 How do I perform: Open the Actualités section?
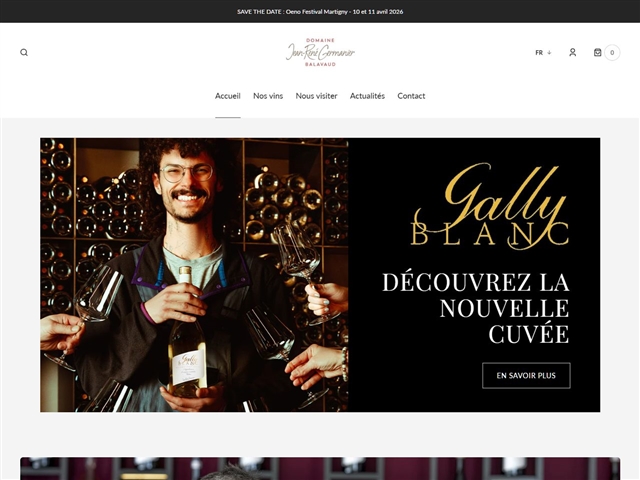(367, 96)
